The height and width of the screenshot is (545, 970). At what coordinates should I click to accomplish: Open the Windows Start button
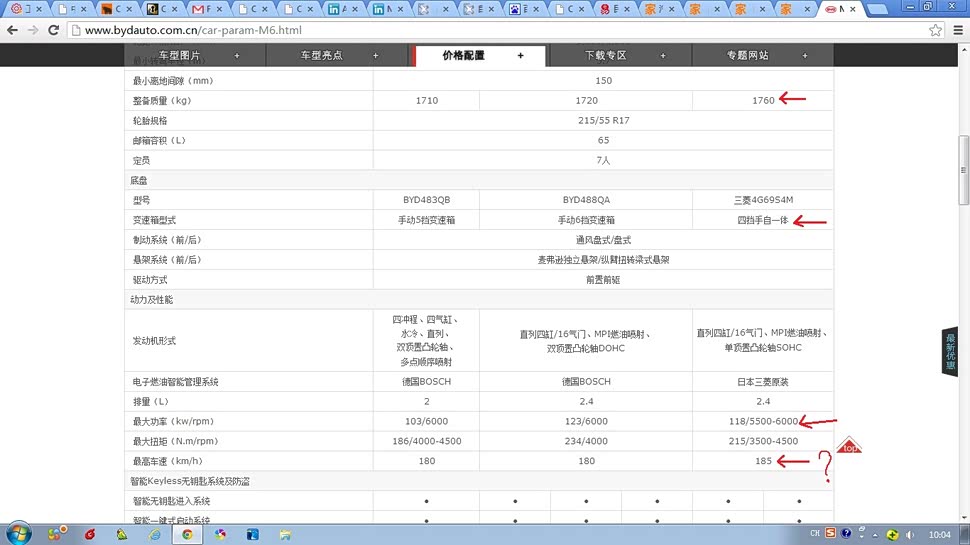[18, 533]
